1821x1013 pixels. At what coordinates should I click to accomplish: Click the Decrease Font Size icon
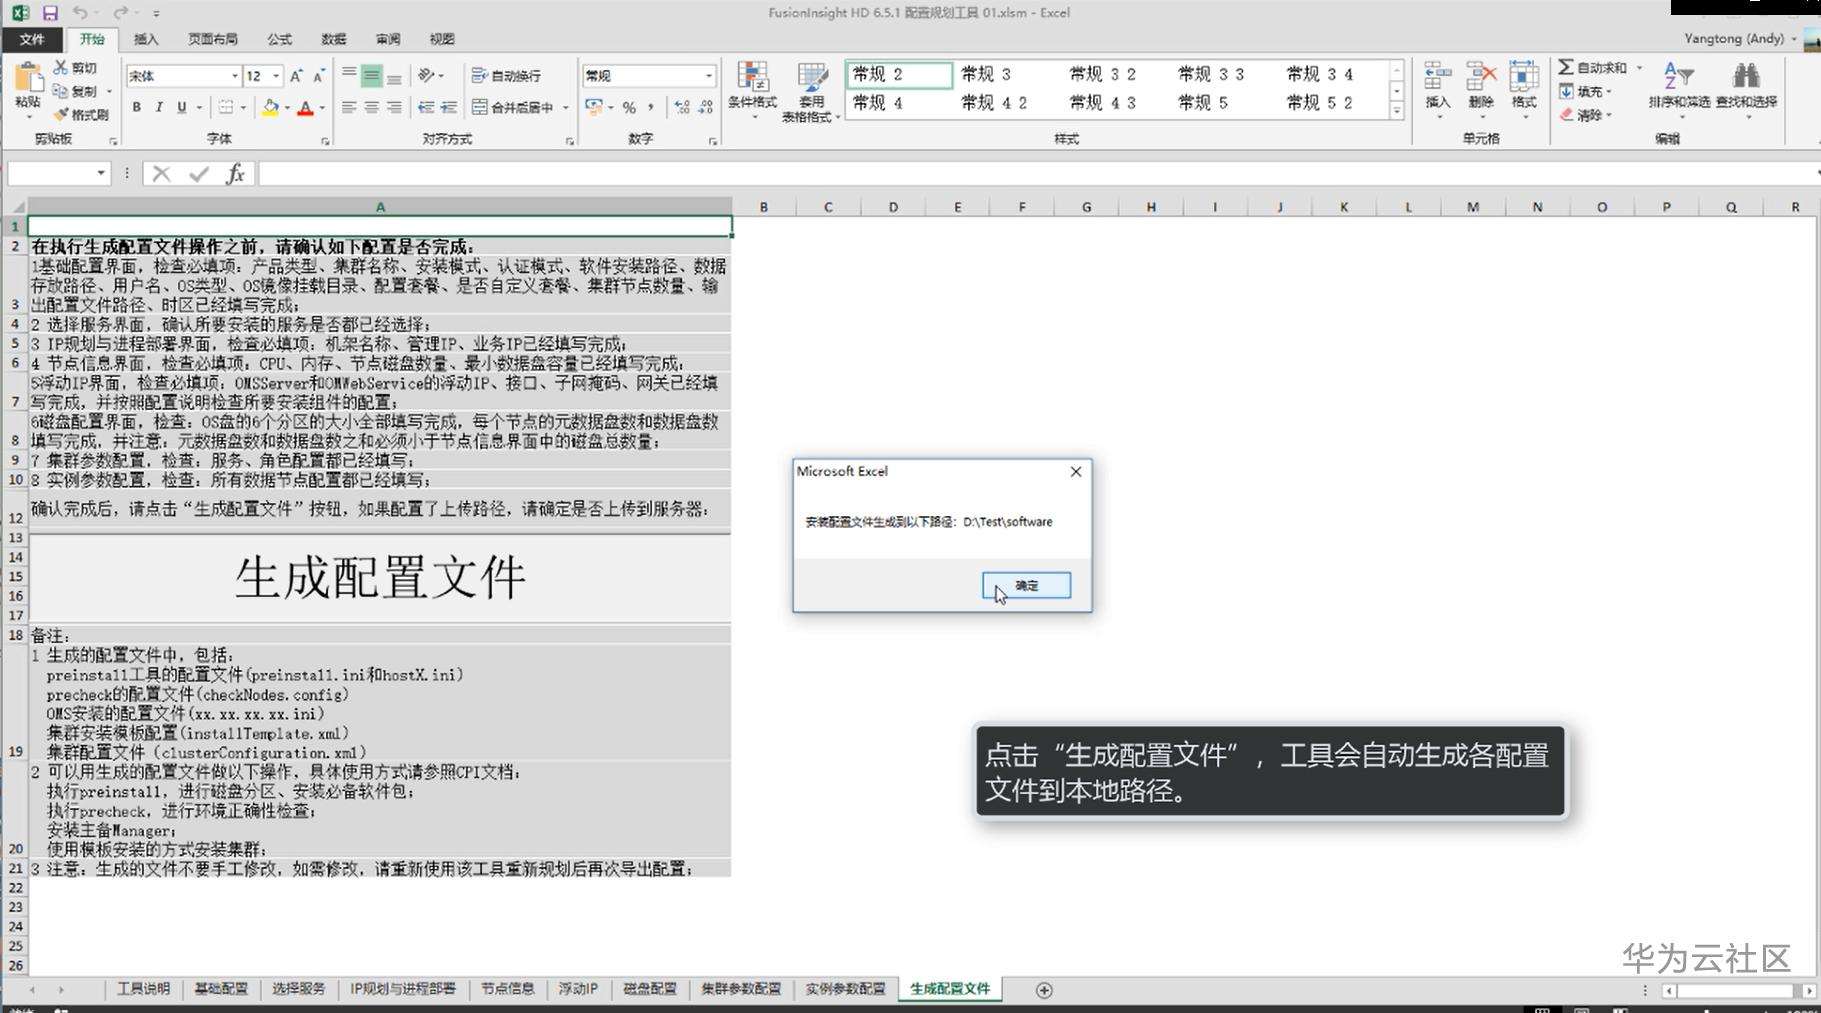[319, 76]
